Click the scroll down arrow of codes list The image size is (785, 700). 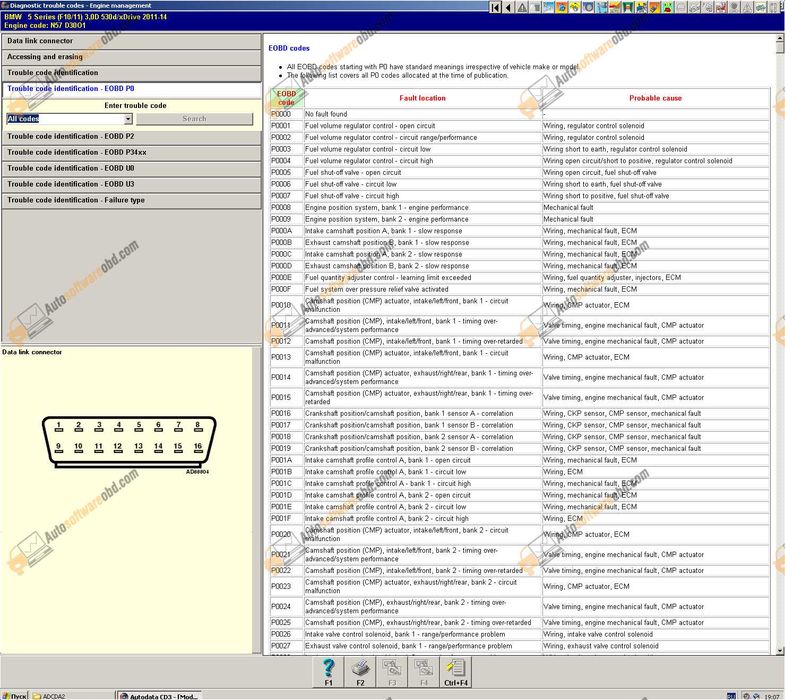point(779,650)
